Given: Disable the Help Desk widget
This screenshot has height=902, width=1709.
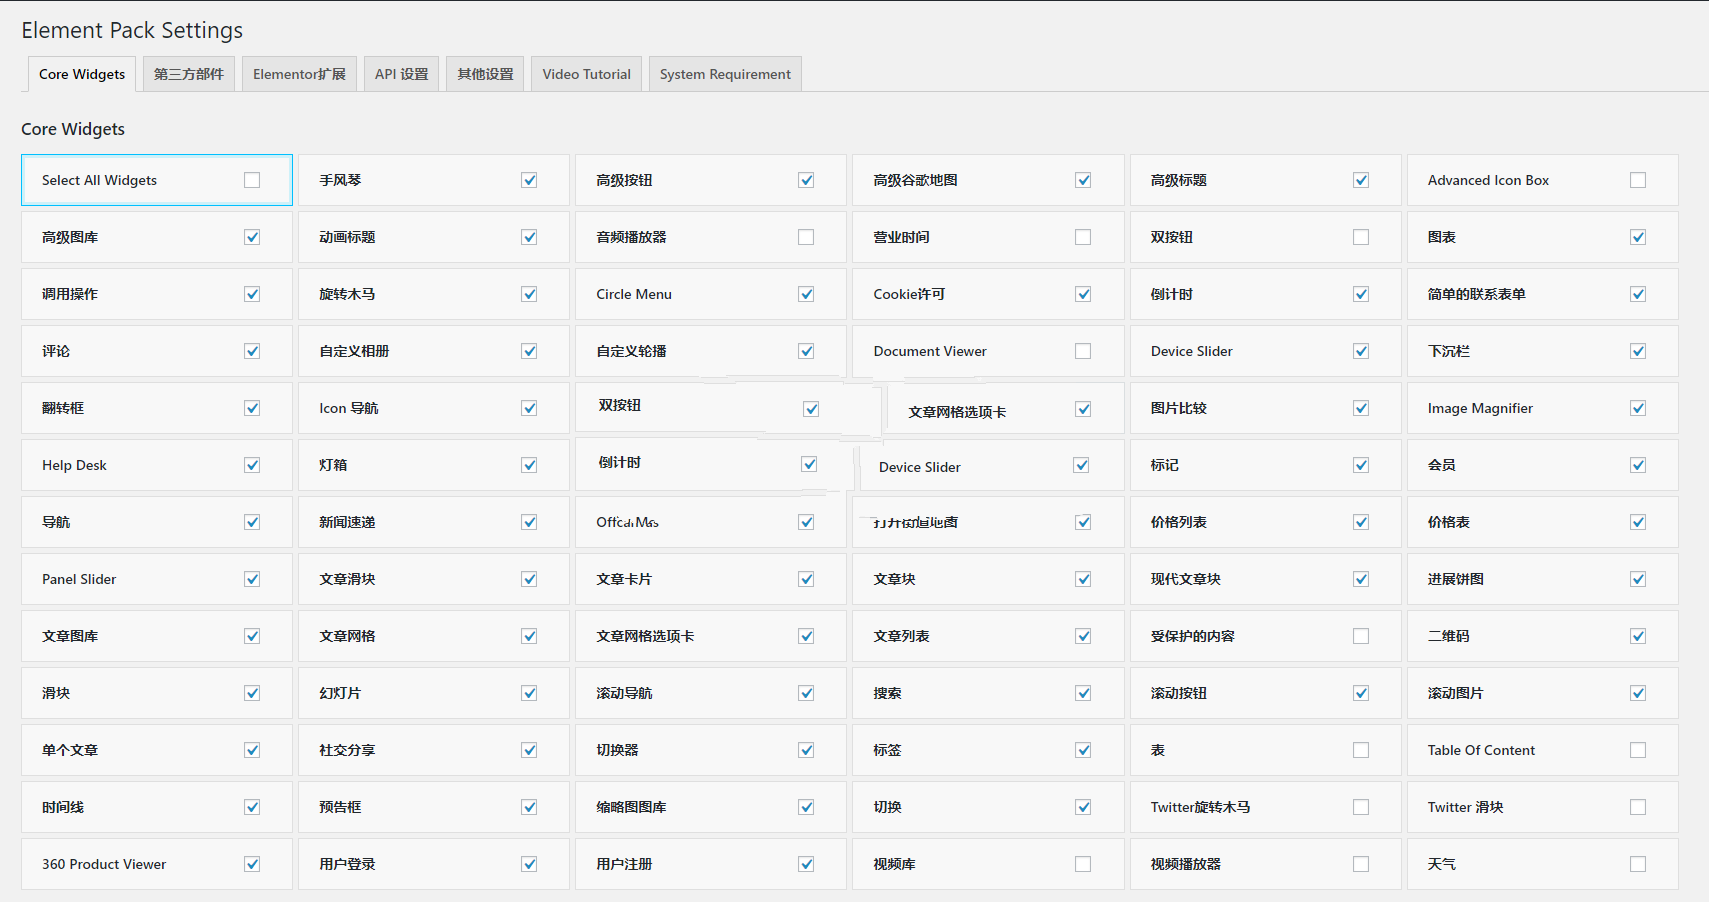Looking at the screenshot, I should [x=252, y=465].
